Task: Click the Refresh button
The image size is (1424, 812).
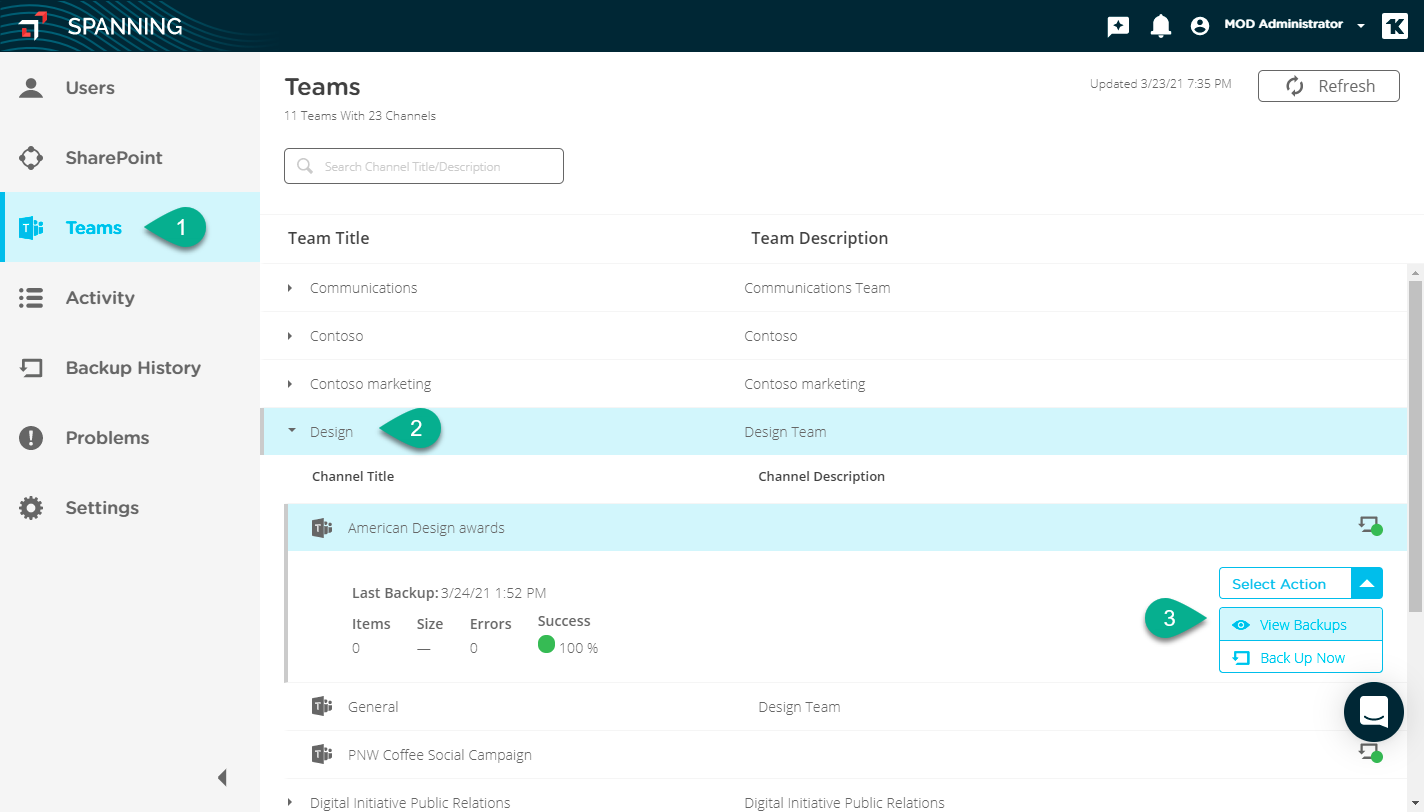Action: pyautogui.click(x=1328, y=86)
